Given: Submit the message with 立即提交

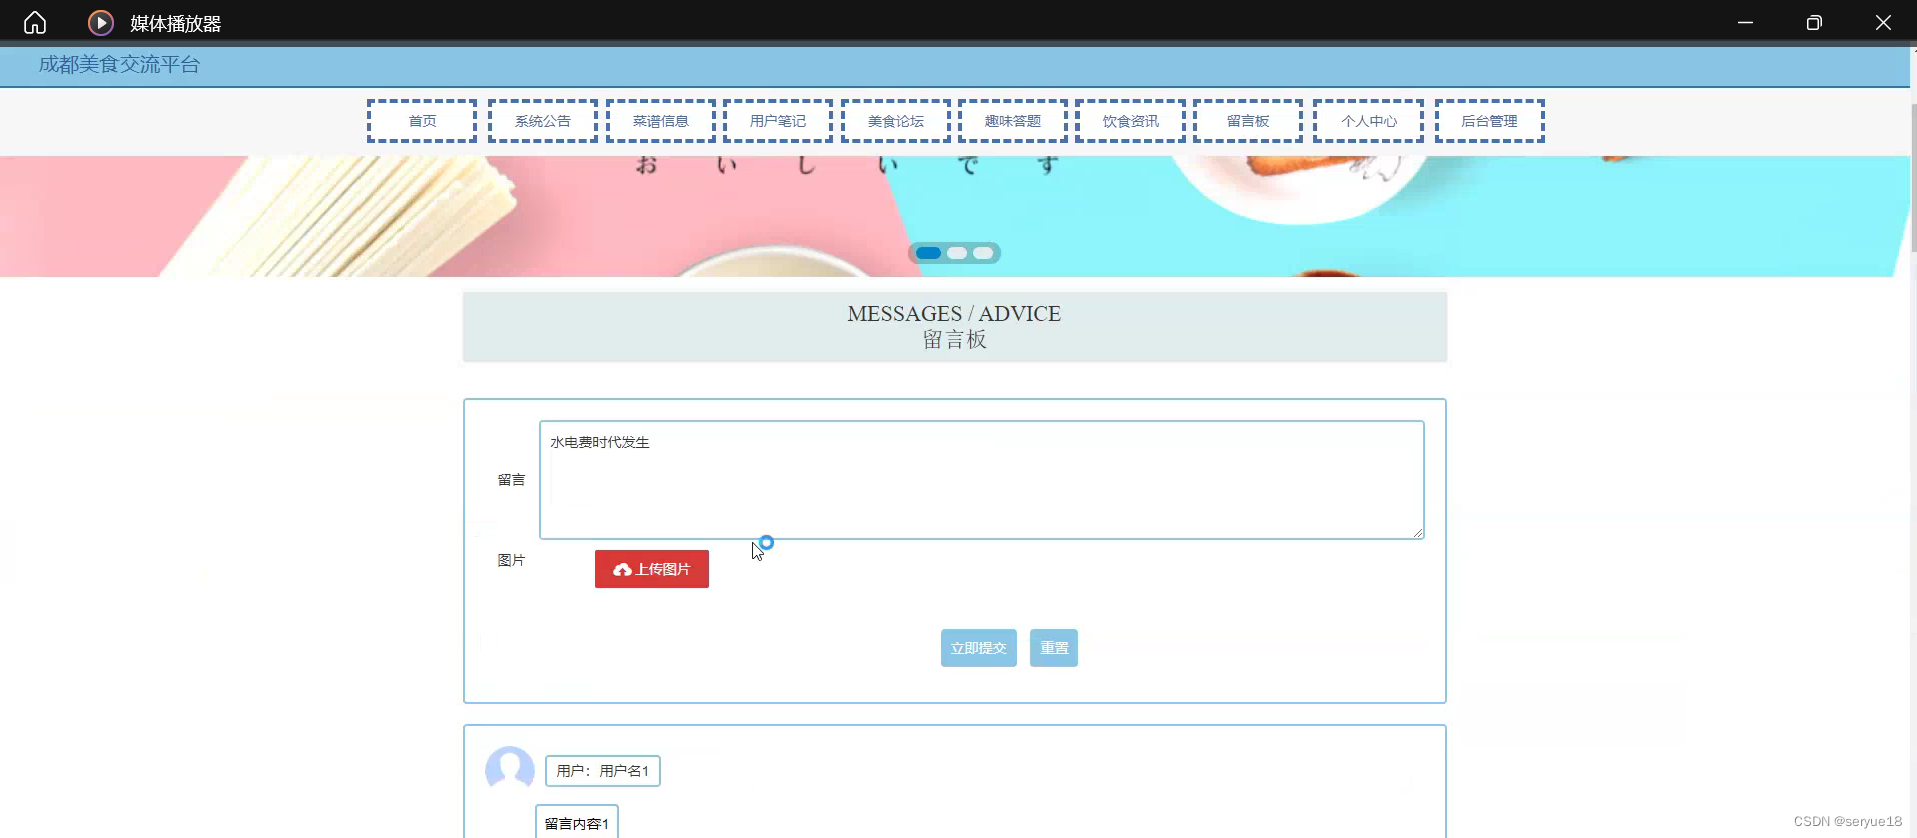Looking at the screenshot, I should 979,648.
